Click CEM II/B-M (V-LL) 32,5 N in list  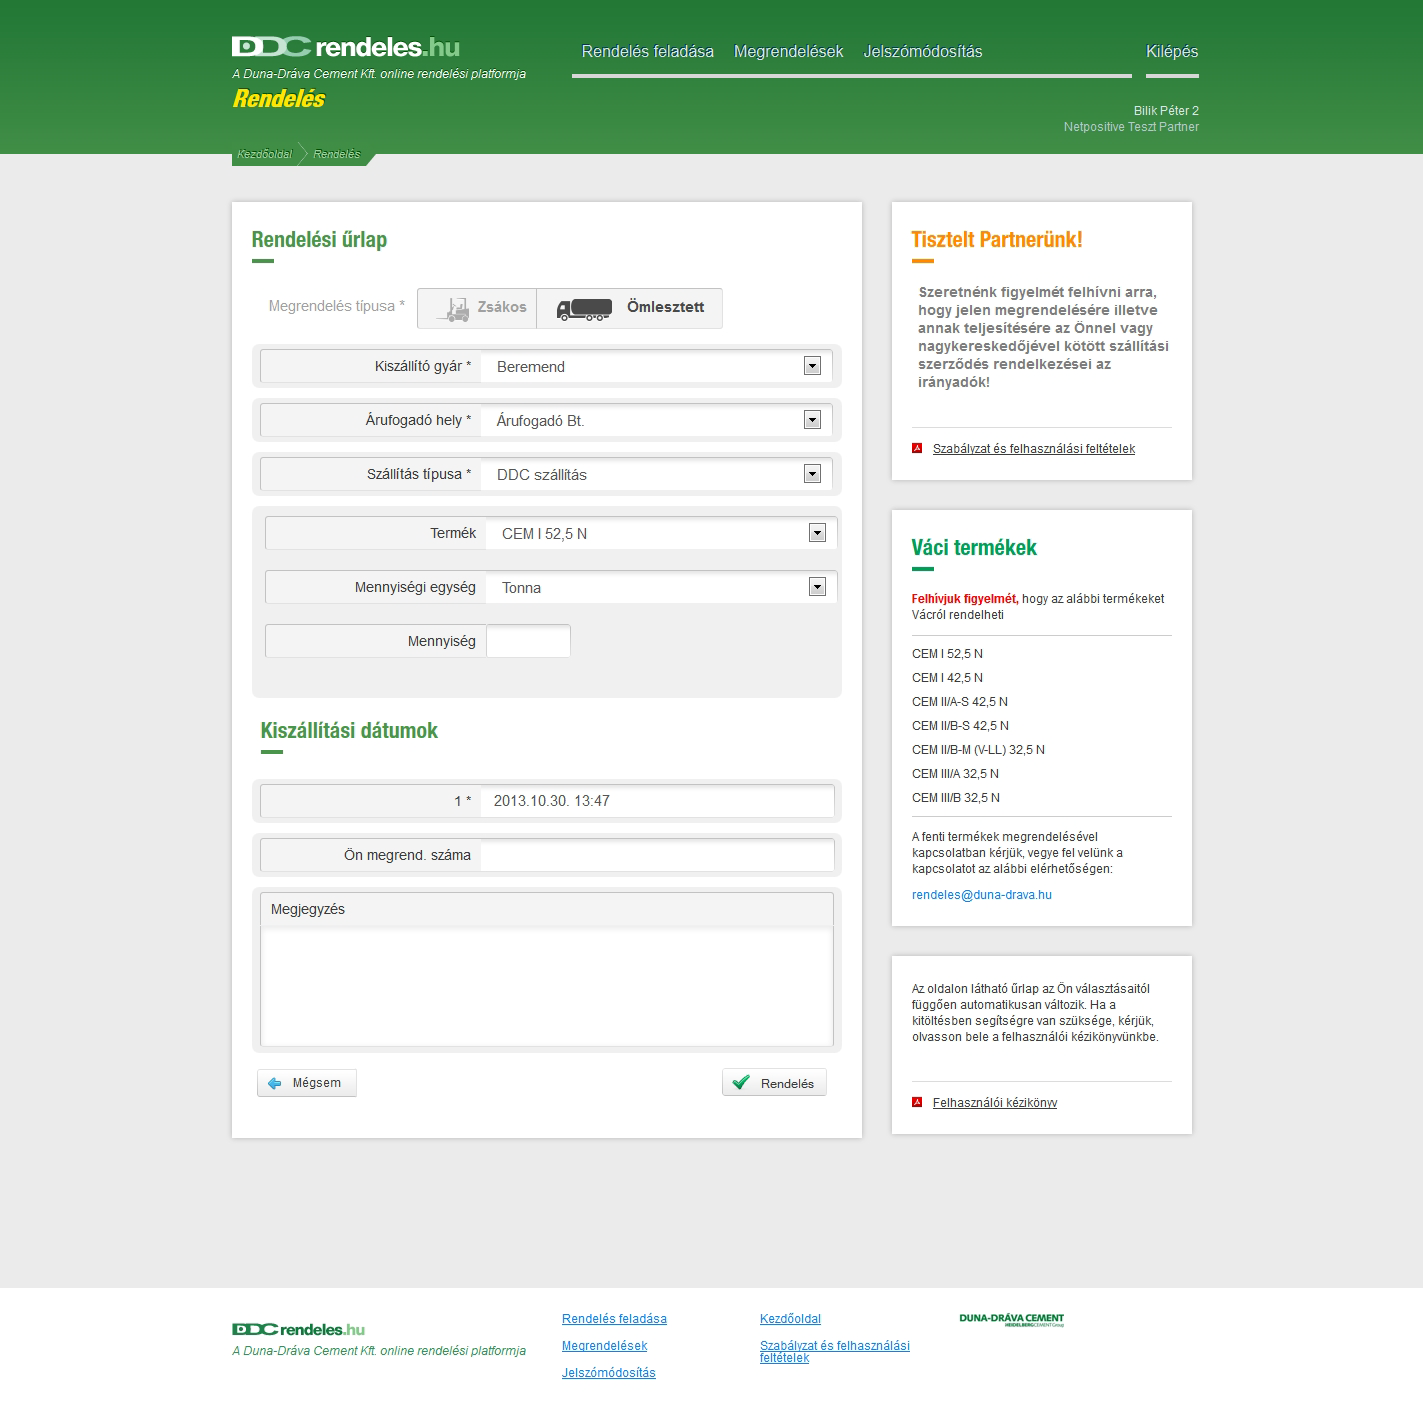point(978,750)
